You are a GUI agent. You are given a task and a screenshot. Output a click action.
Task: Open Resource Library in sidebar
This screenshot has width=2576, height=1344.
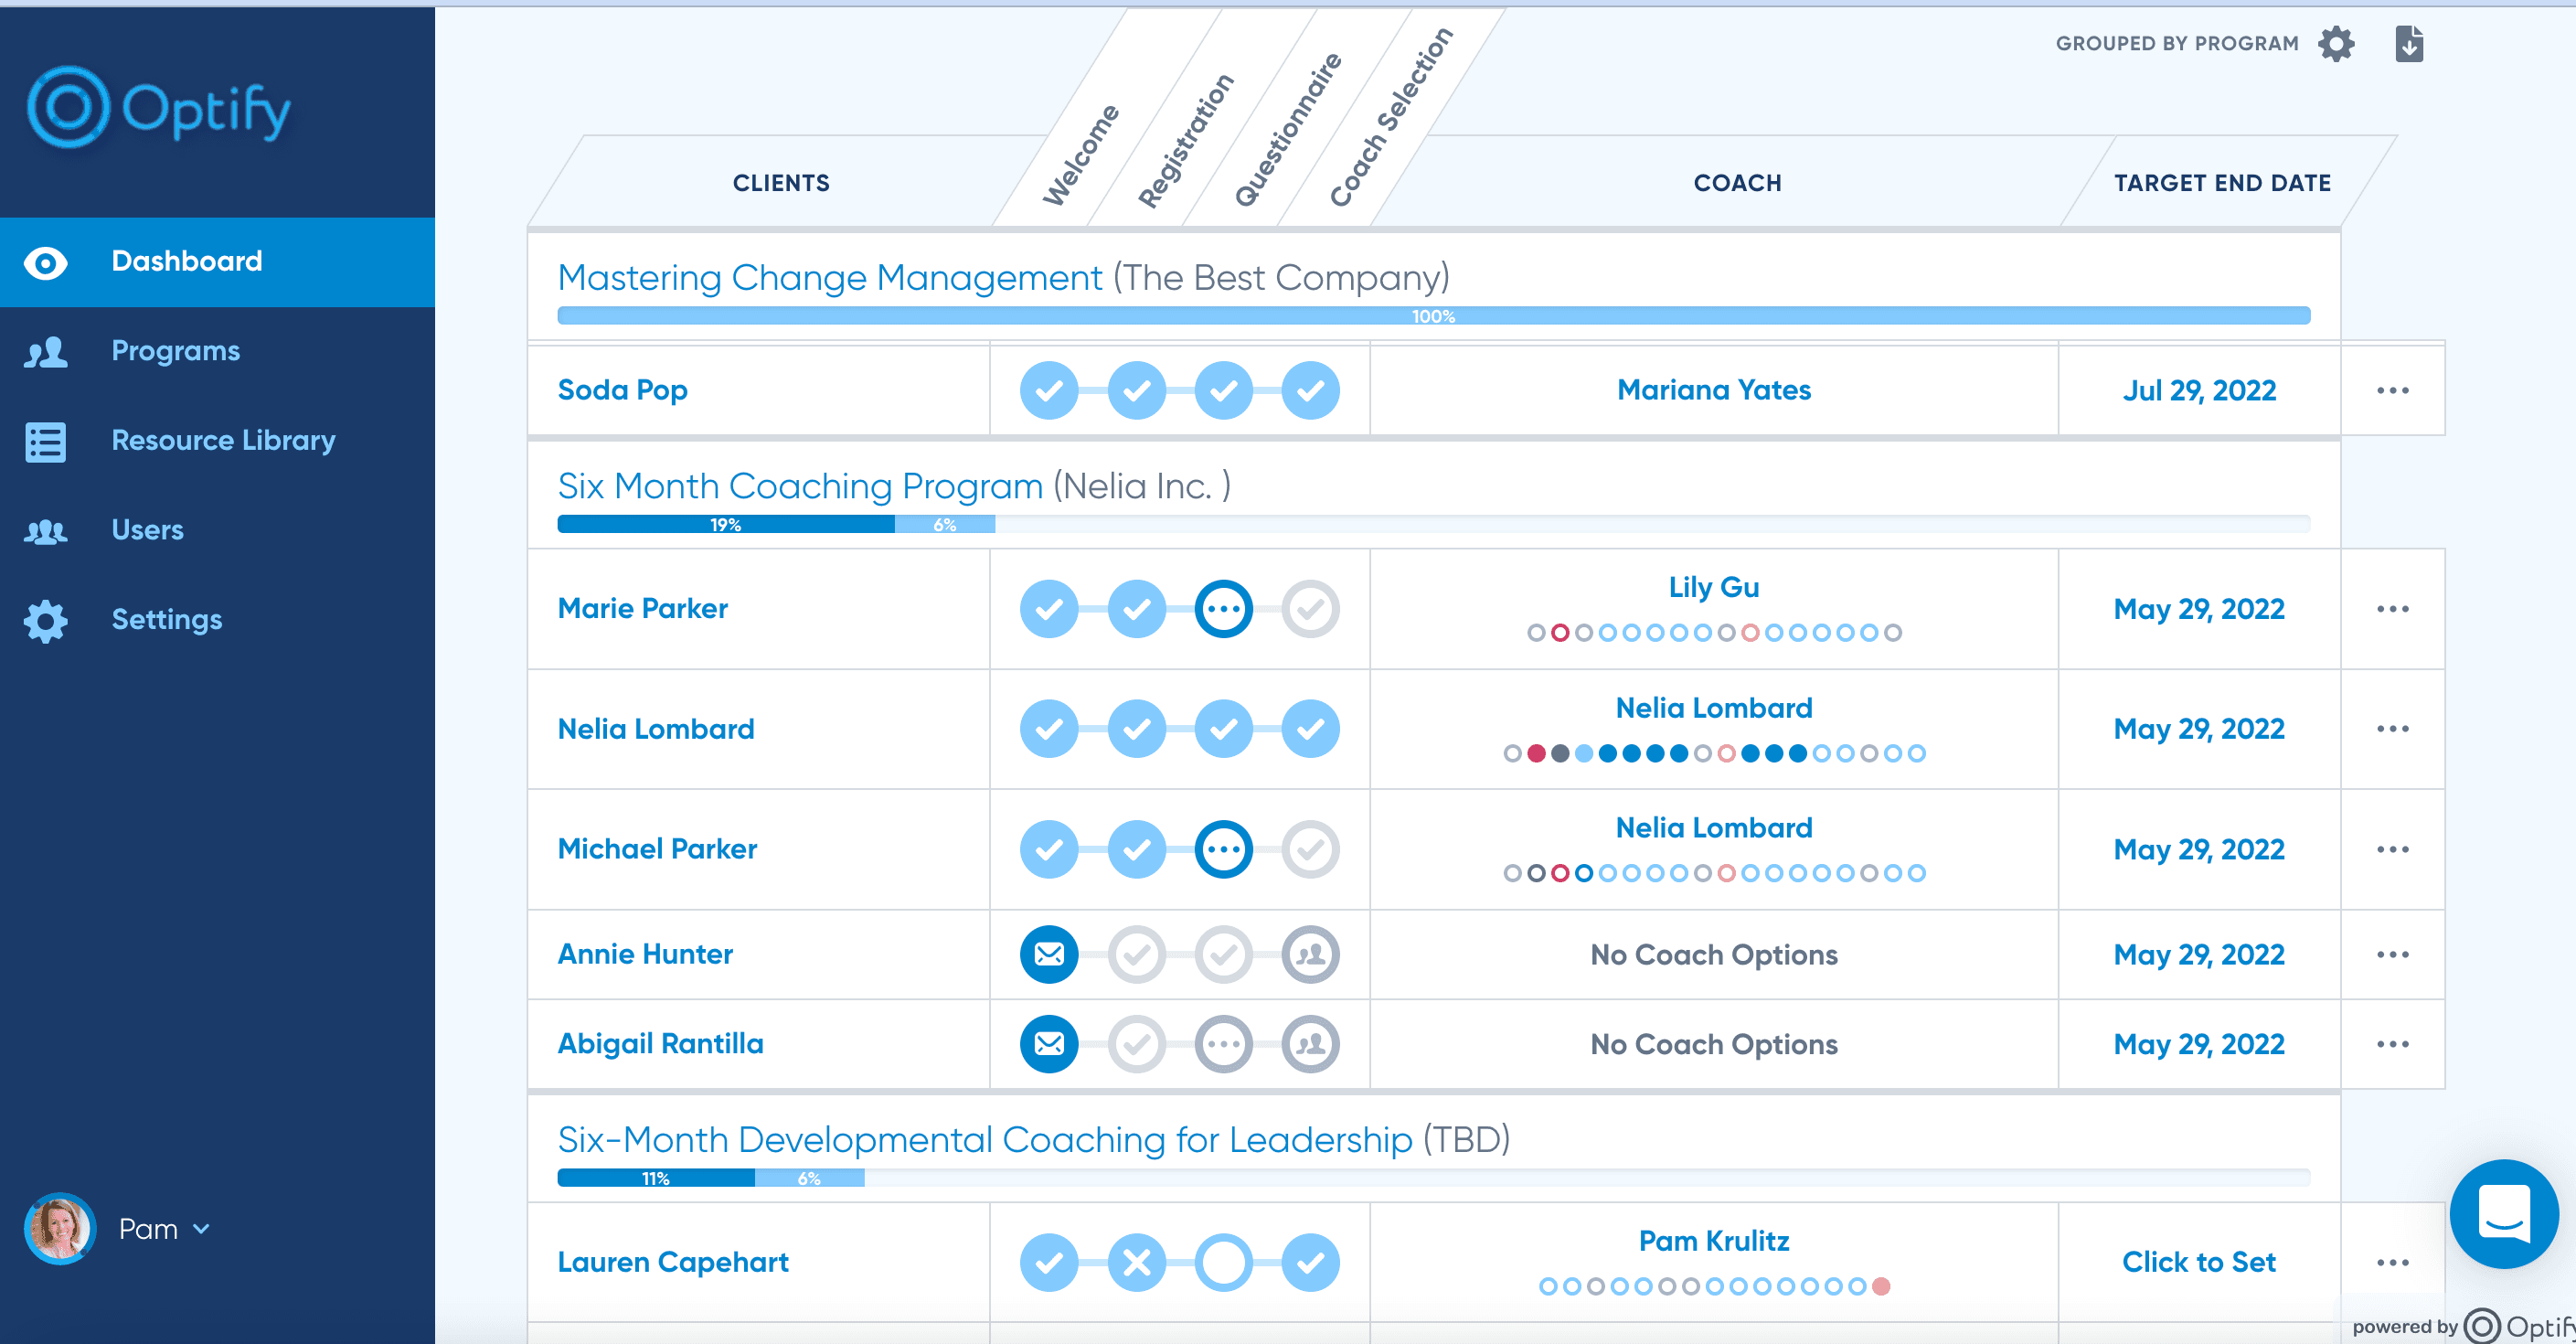pos(223,440)
